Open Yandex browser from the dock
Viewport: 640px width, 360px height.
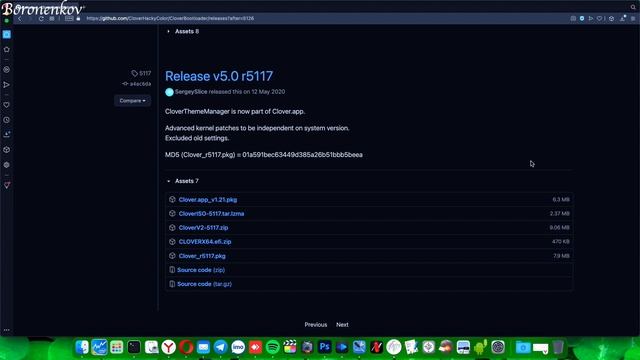(x=169, y=347)
